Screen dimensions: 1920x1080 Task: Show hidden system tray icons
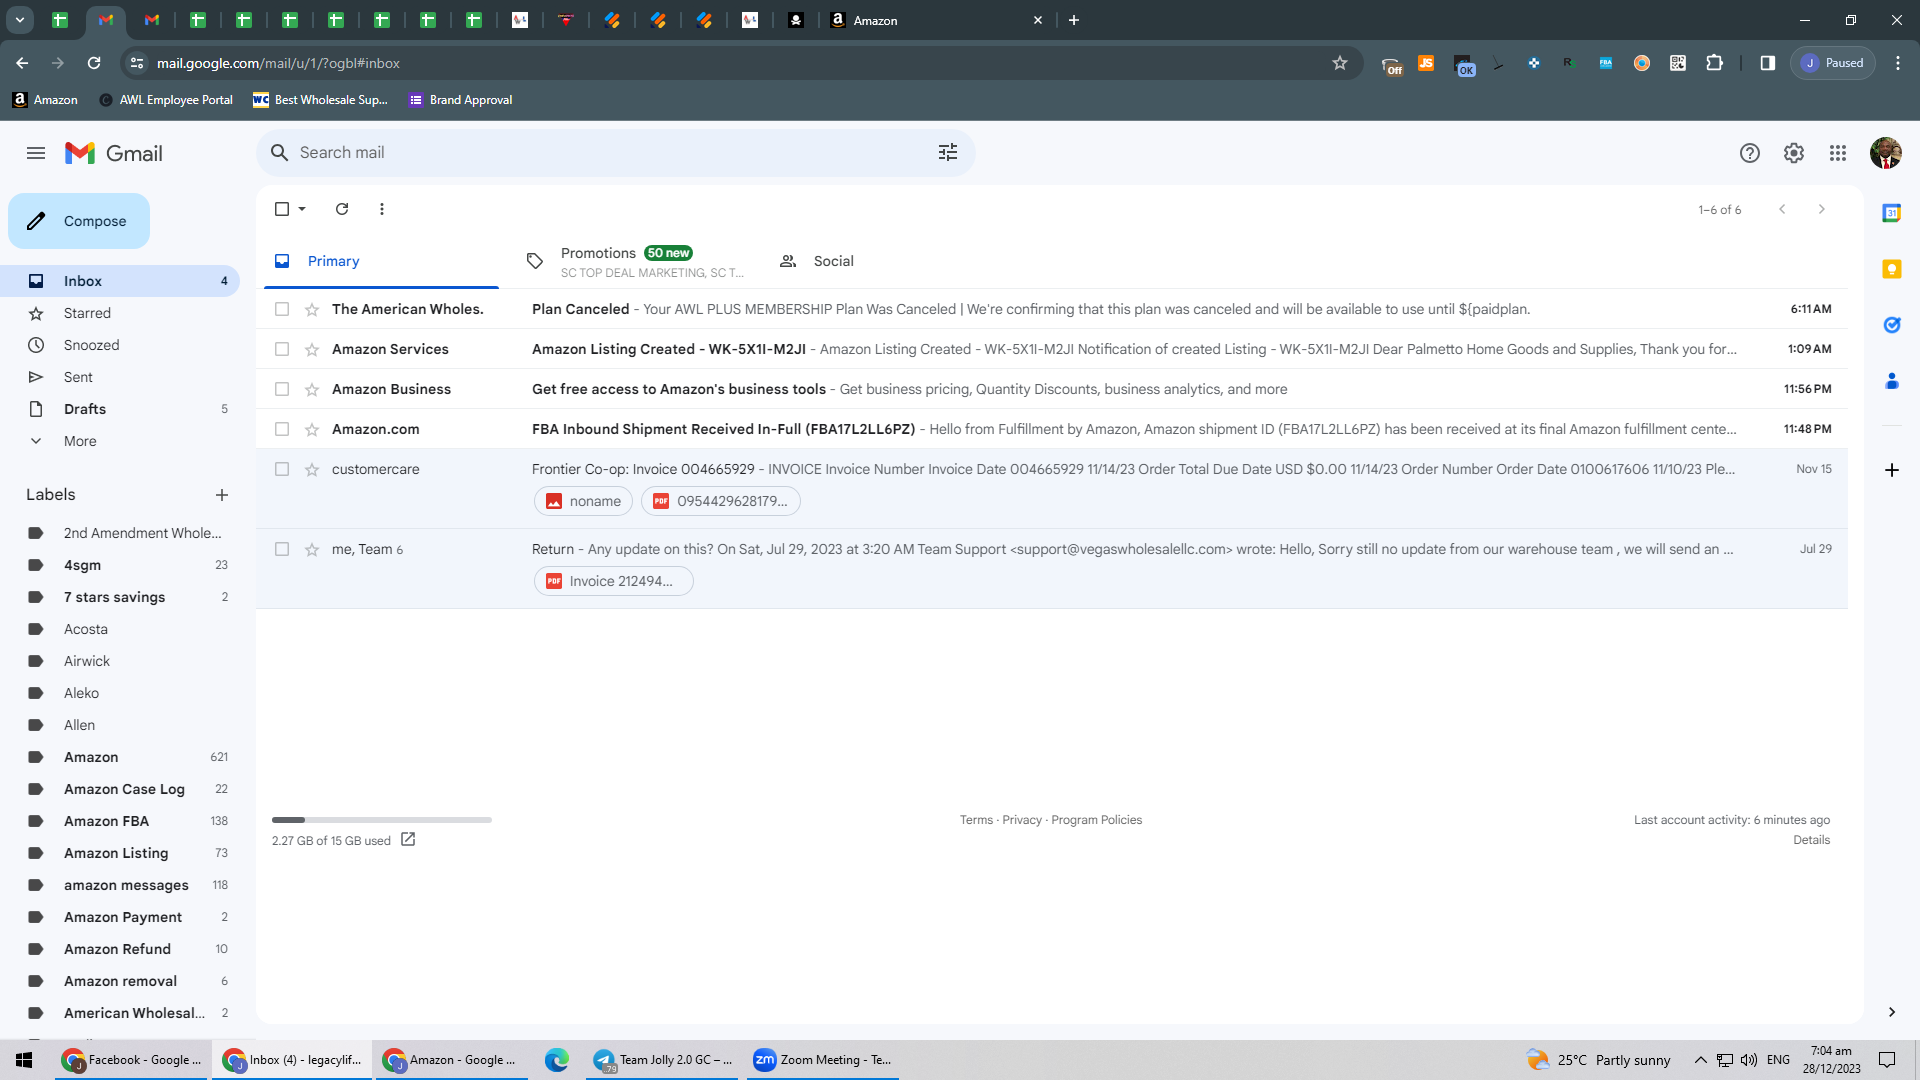coord(1700,1060)
